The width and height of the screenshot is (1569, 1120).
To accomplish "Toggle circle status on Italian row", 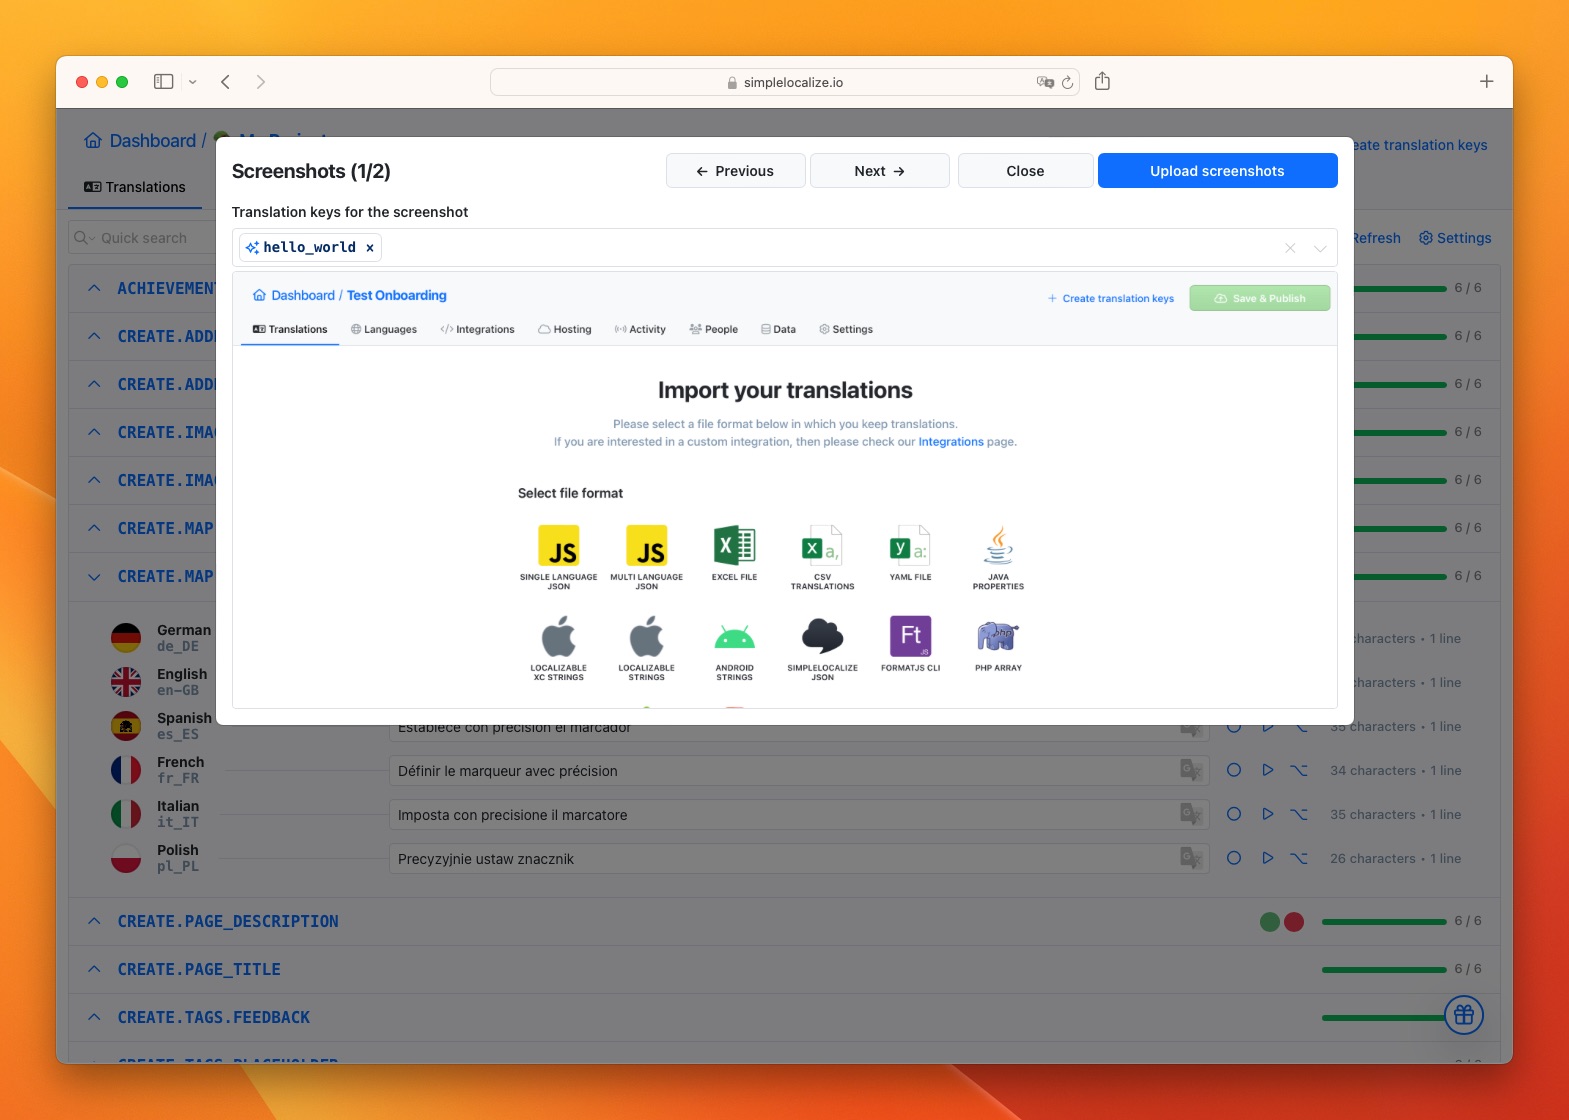I will (1234, 814).
